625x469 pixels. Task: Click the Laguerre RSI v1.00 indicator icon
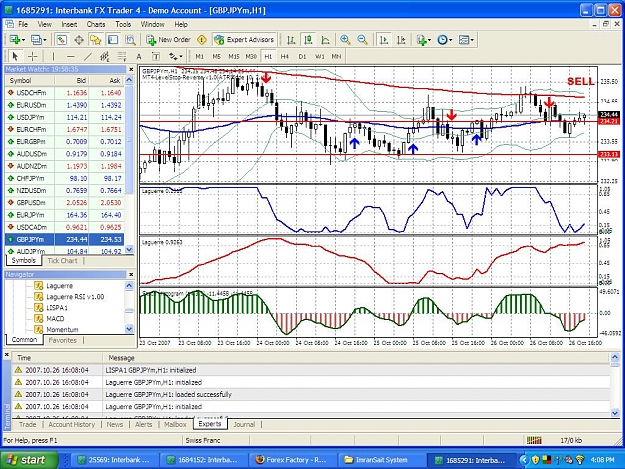[39, 296]
